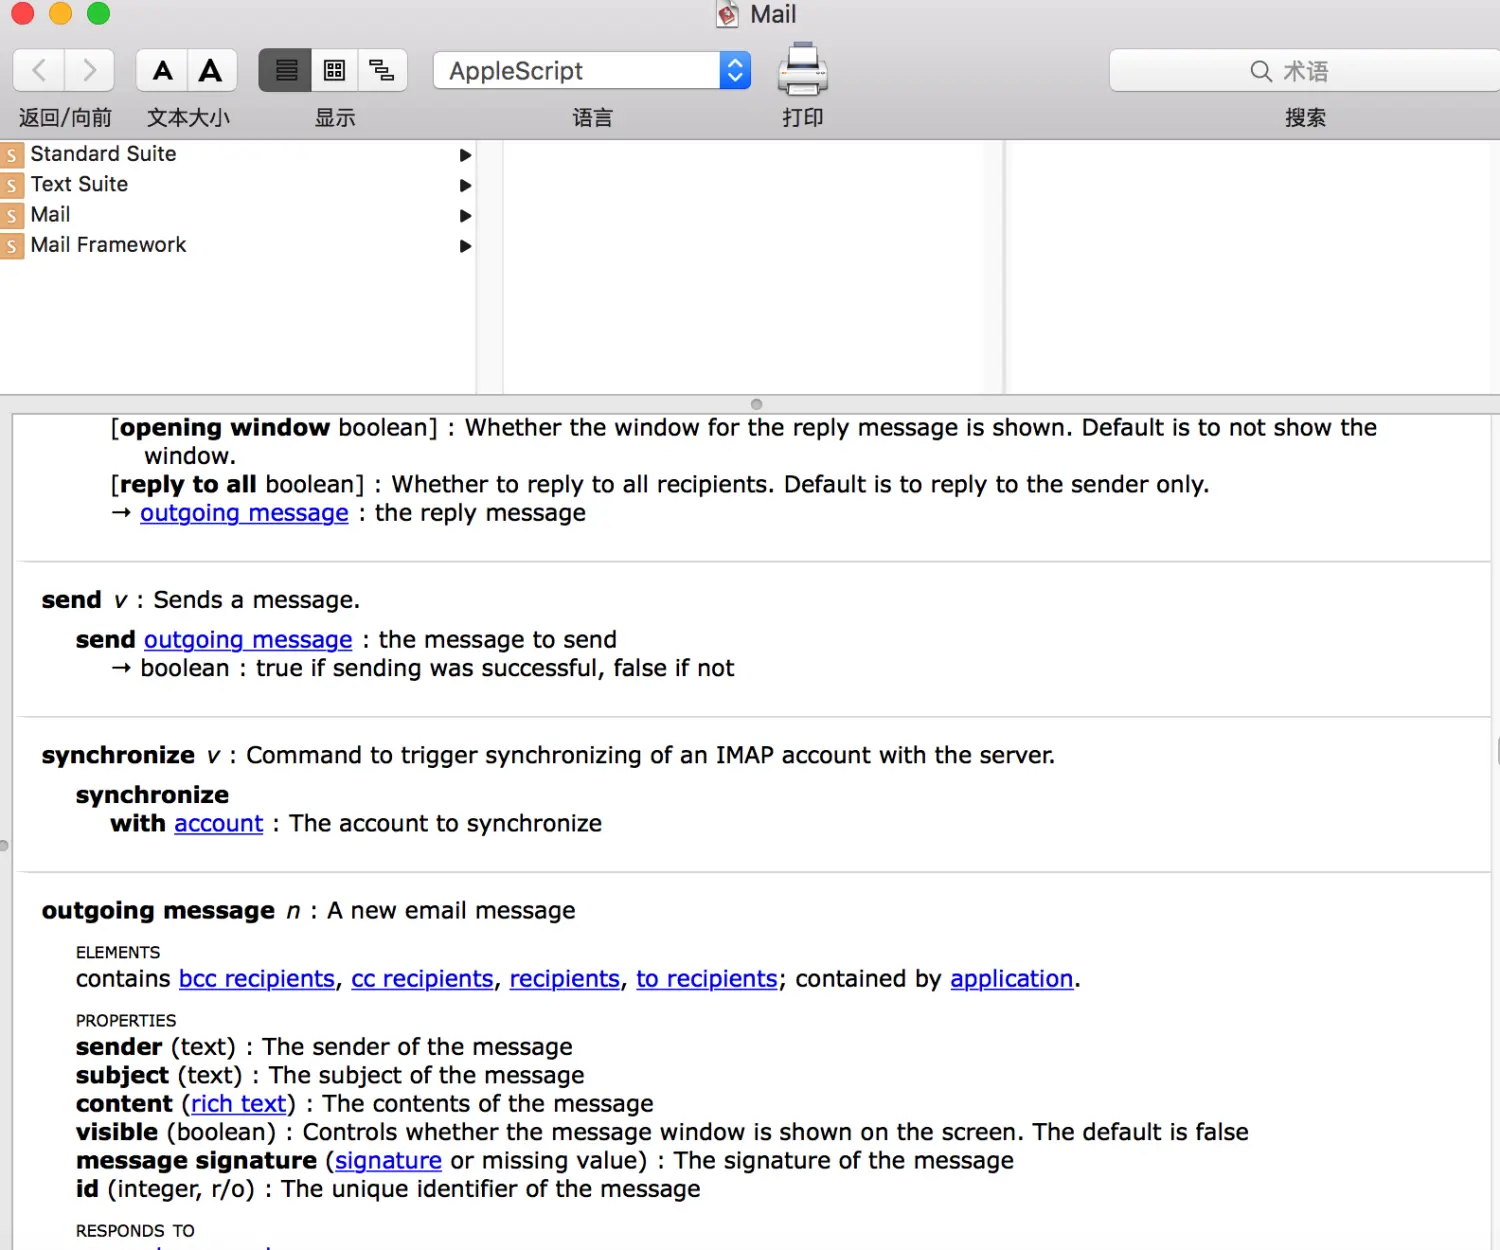The width and height of the screenshot is (1500, 1250).
Task: Click the Mail suite S icon
Action: pyautogui.click(x=12, y=215)
